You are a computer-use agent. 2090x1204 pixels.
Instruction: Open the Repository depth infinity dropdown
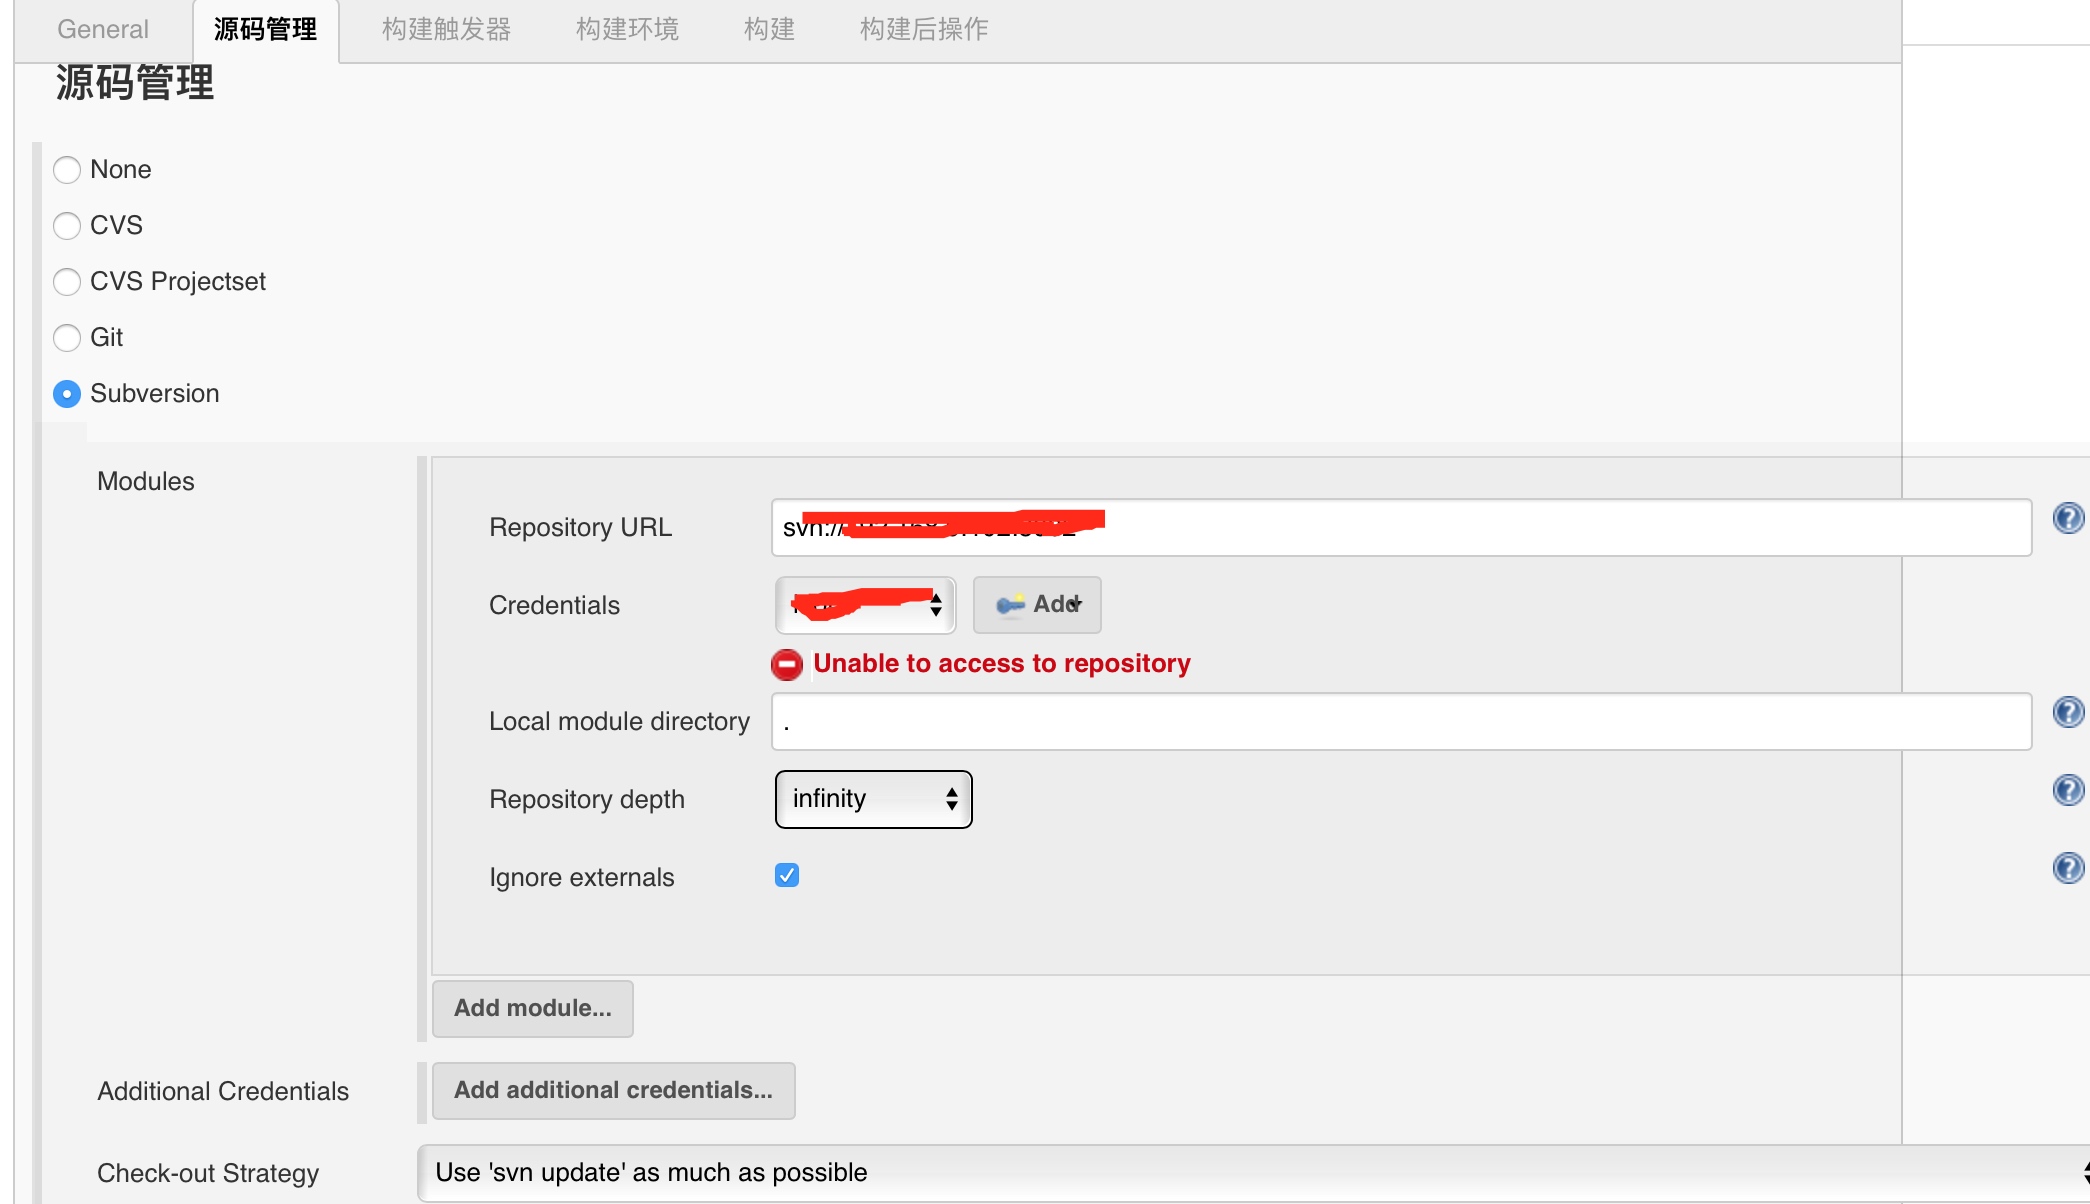873,799
